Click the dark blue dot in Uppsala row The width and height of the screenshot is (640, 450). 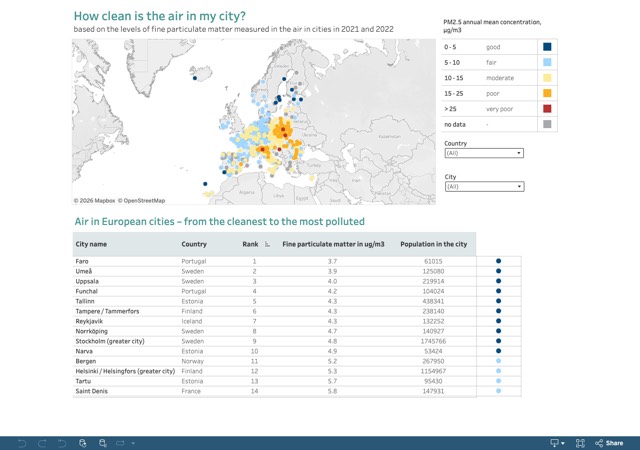498,281
